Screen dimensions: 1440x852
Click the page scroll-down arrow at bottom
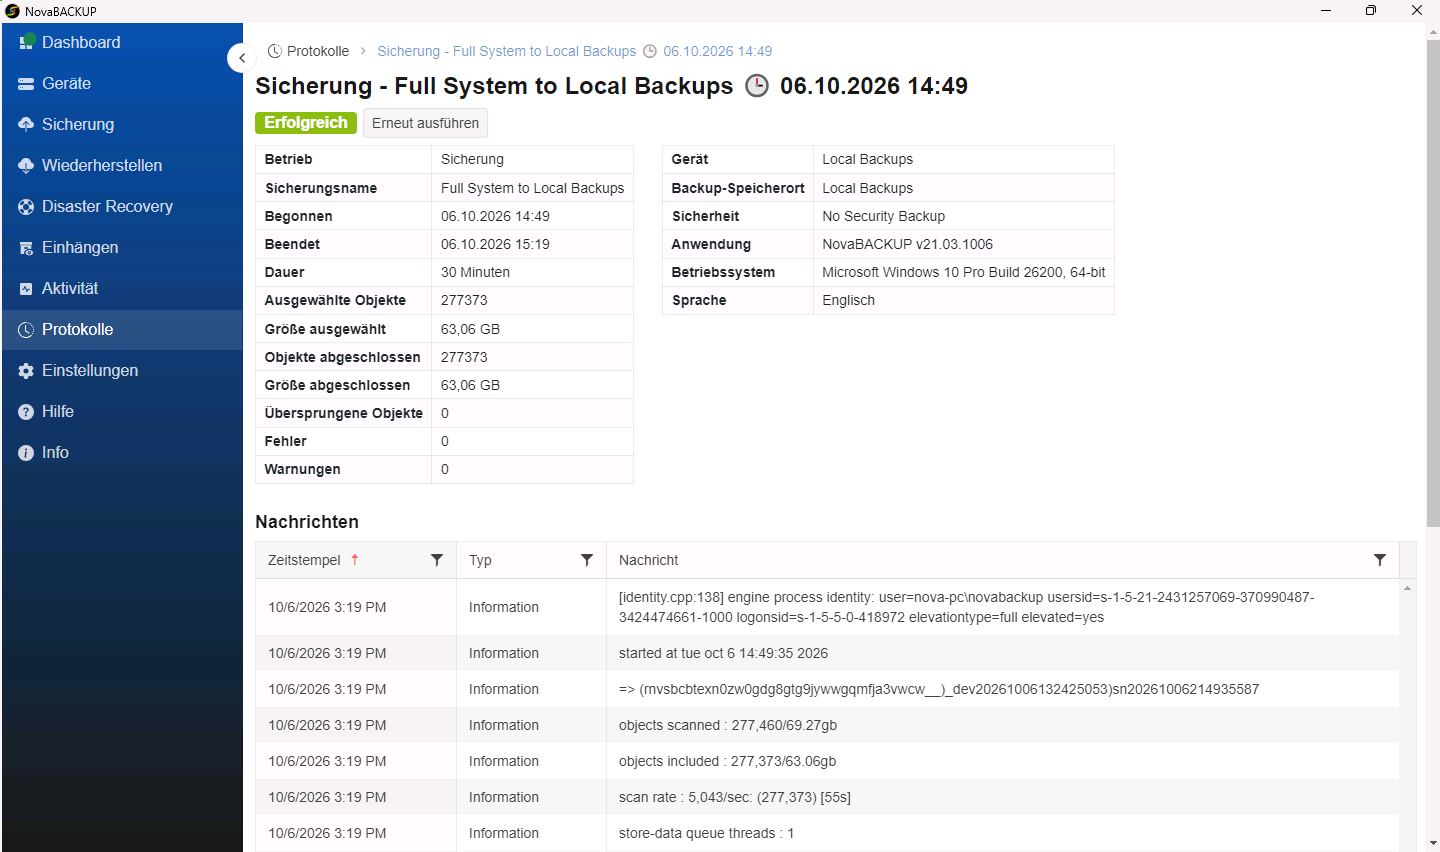click(x=1432, y=844)
